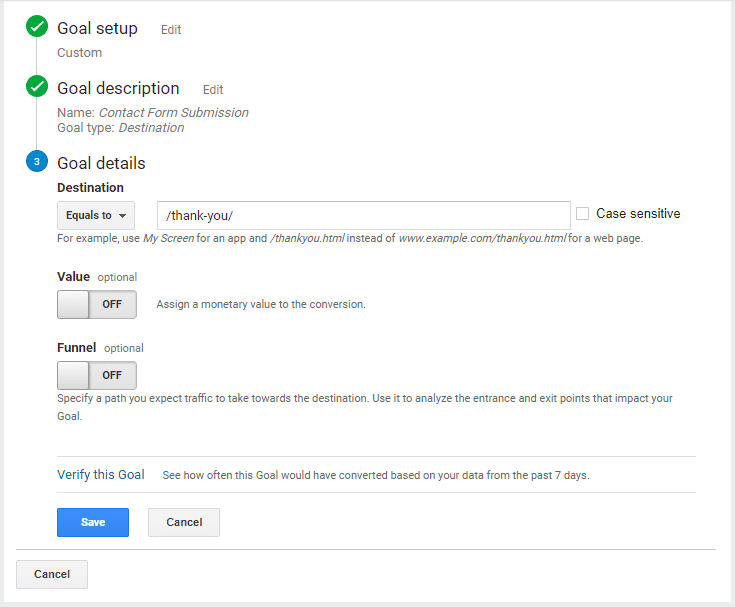Turn on the Value toggle switch
The width and height of the screenshot is (735, 607).
97,304
